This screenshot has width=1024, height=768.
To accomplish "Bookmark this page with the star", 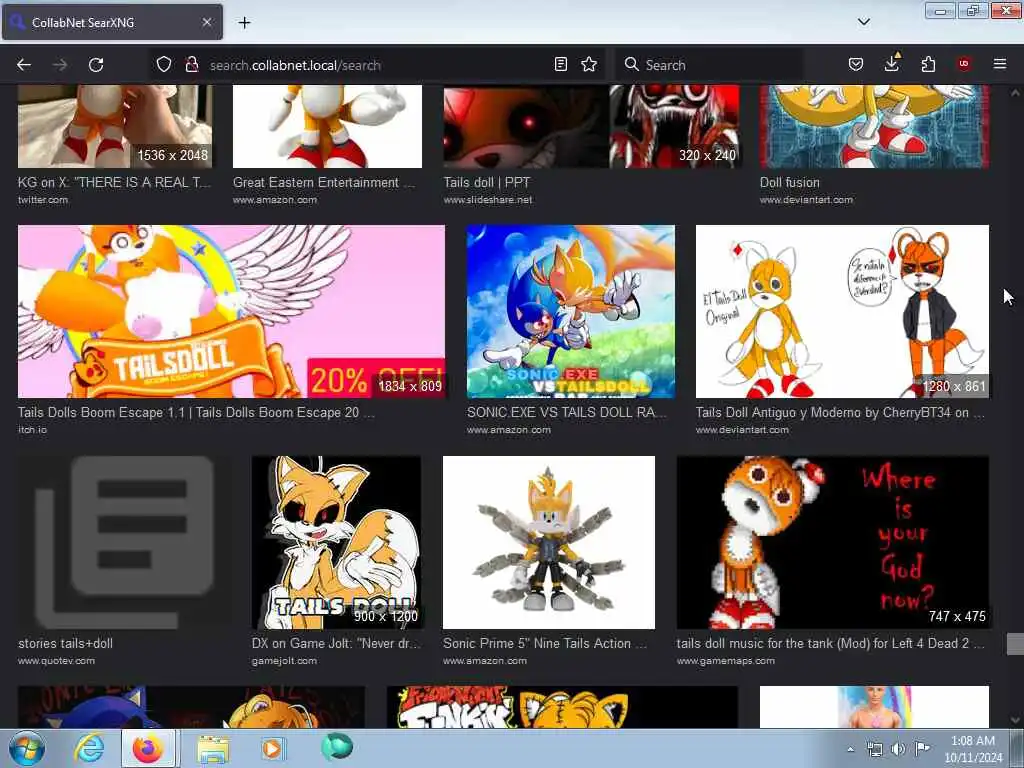I will tap(589, 64).
